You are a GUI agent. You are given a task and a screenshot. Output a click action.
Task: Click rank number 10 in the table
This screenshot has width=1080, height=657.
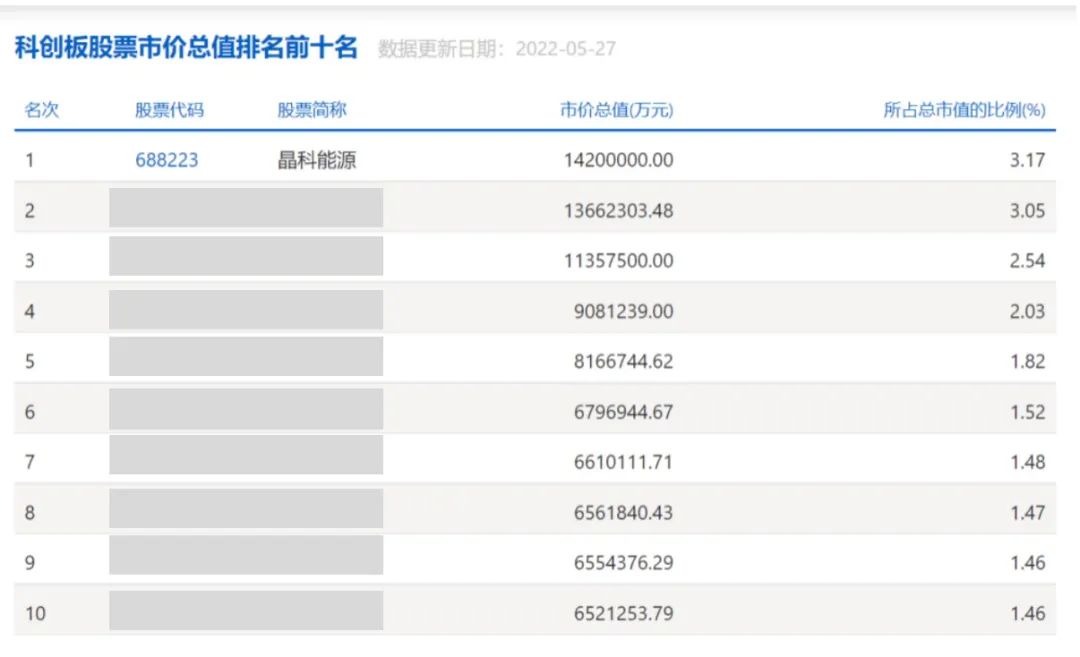[35, 613]
